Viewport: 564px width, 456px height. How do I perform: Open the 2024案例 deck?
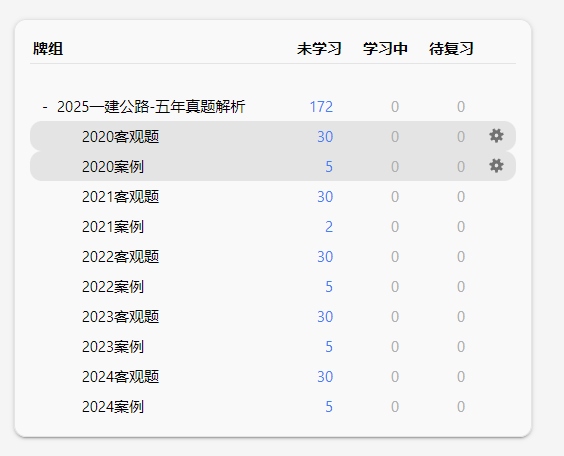[x=113, y=407]
